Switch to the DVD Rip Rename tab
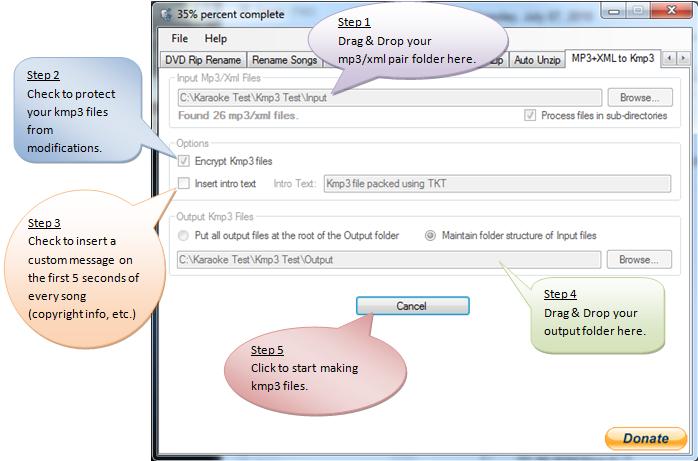 click(203, 60)
